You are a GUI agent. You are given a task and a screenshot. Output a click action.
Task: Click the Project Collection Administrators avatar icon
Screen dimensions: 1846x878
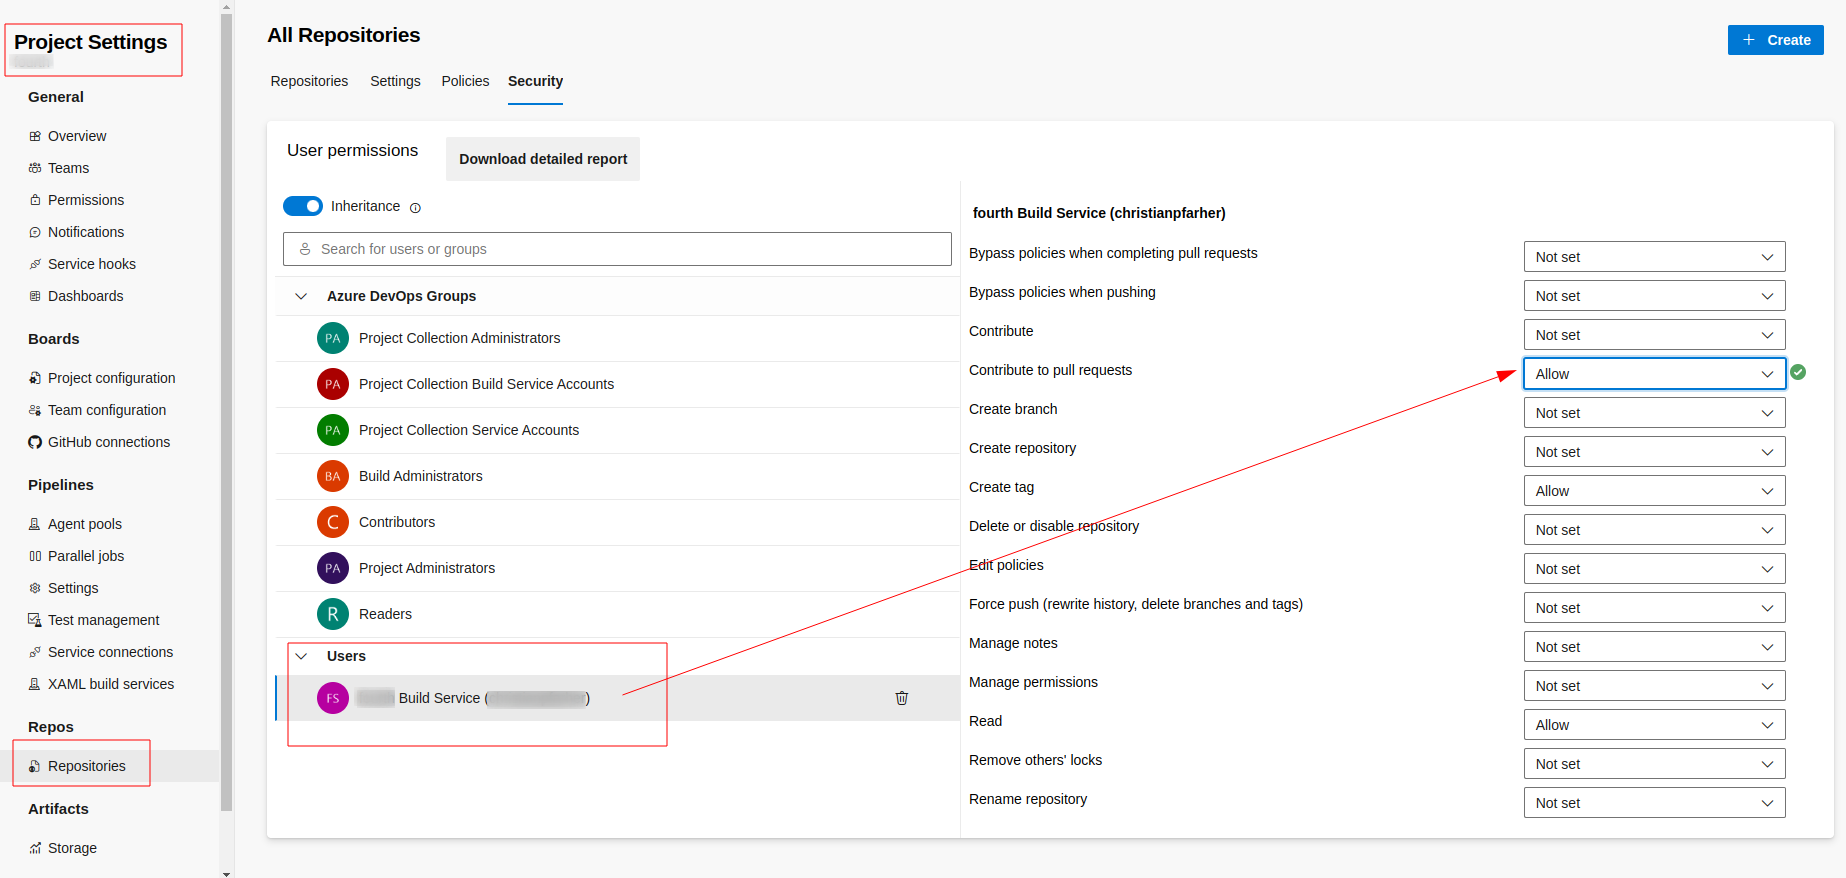tap(332, 338)
